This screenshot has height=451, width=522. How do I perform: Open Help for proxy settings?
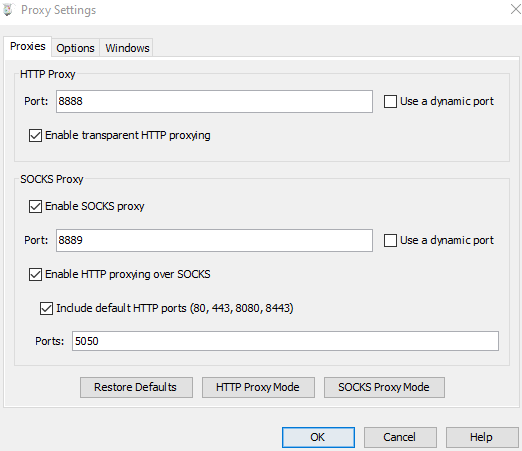click(x=482, y=437)
